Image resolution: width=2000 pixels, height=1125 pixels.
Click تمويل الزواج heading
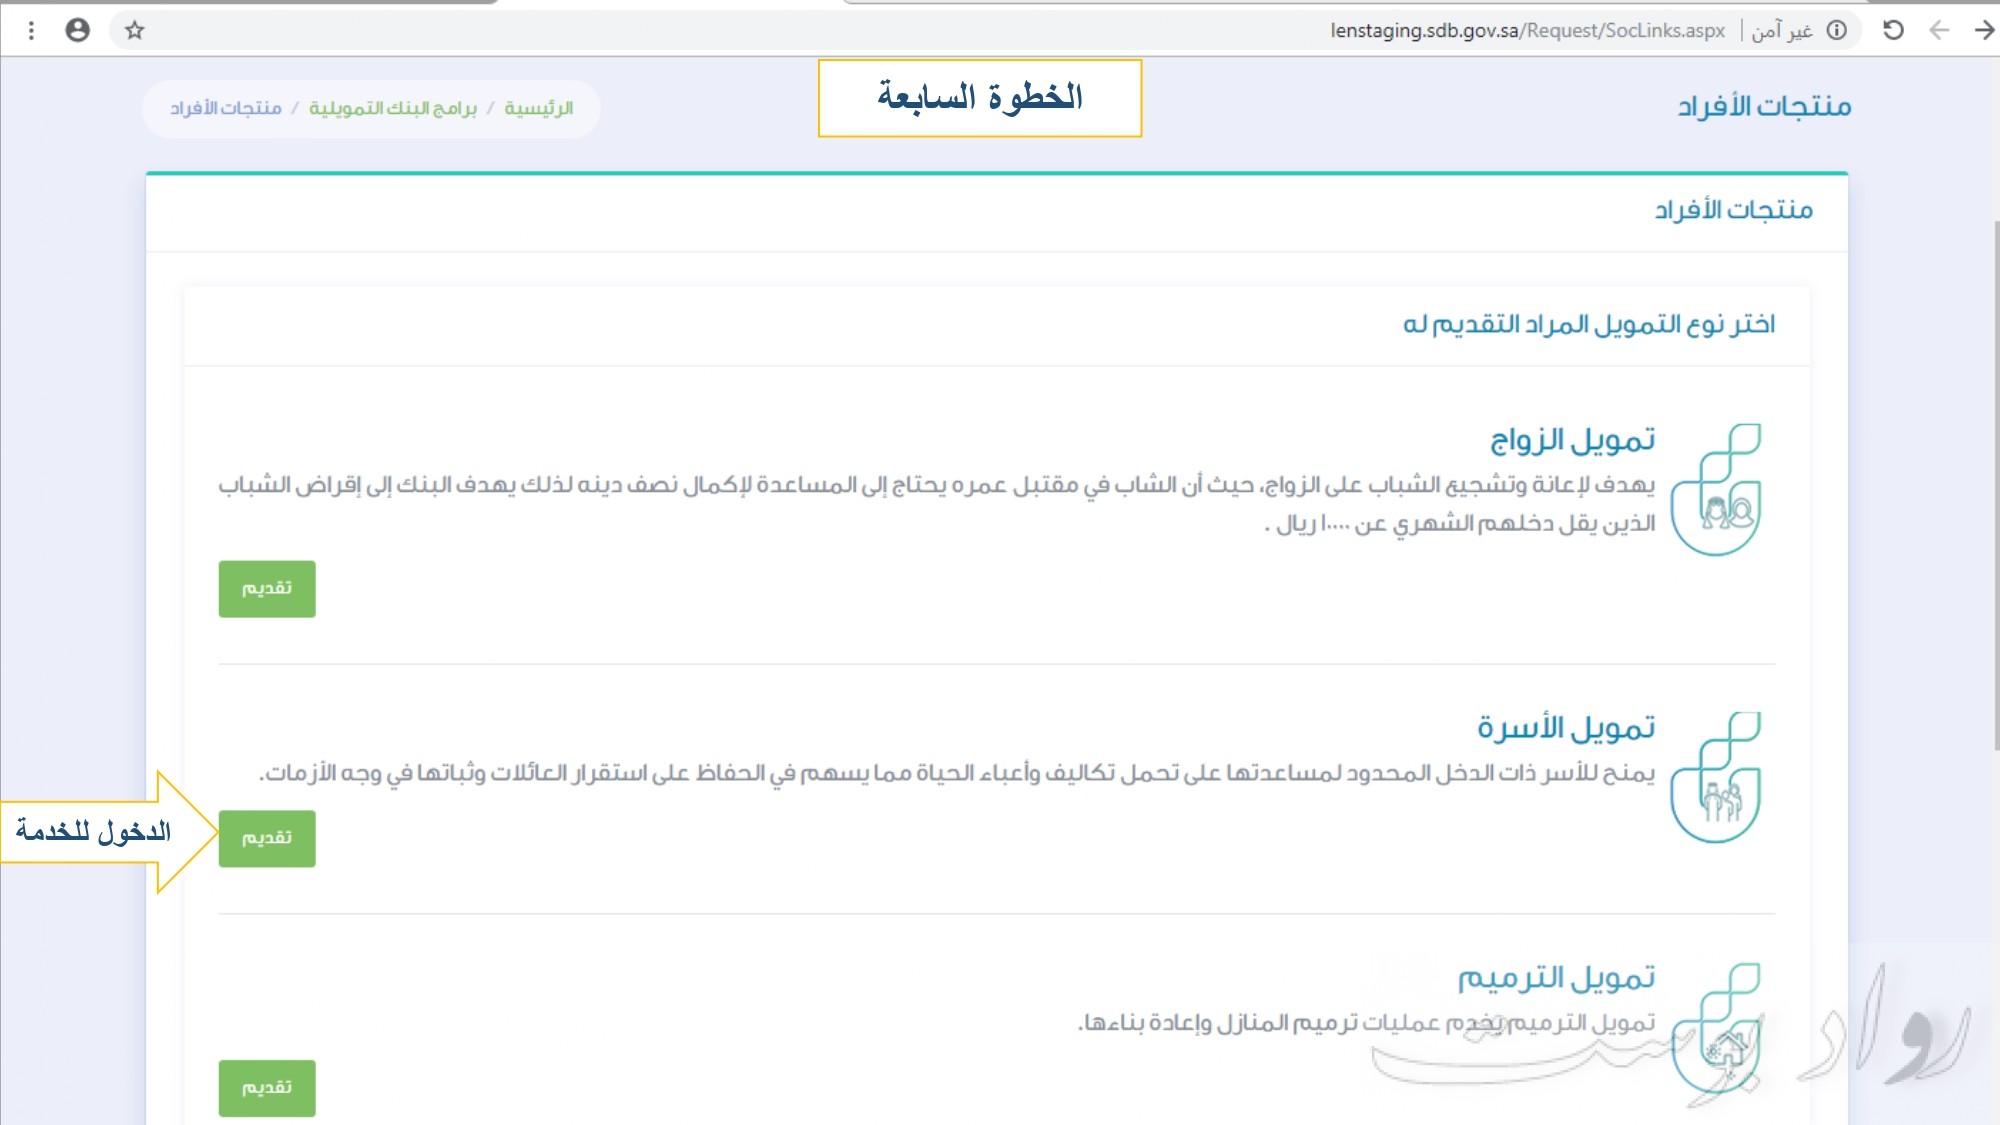(x=1572, y=439)
